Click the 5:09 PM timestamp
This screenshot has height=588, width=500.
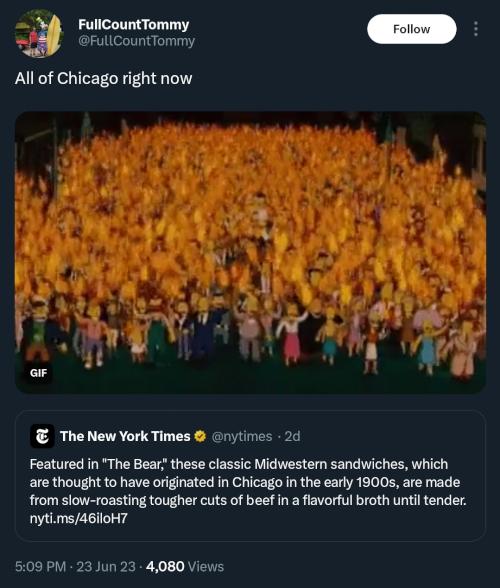(41, 566)
